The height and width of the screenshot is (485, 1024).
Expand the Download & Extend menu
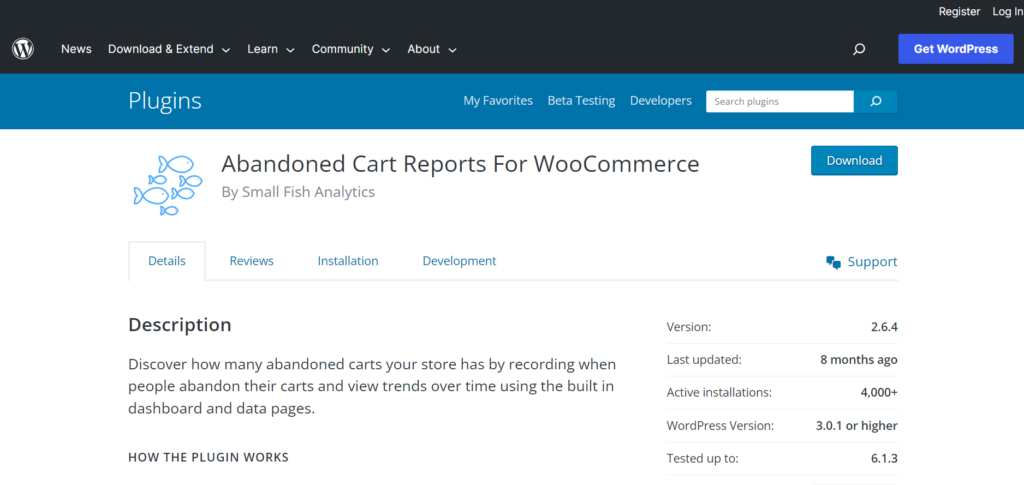point(169,49)
